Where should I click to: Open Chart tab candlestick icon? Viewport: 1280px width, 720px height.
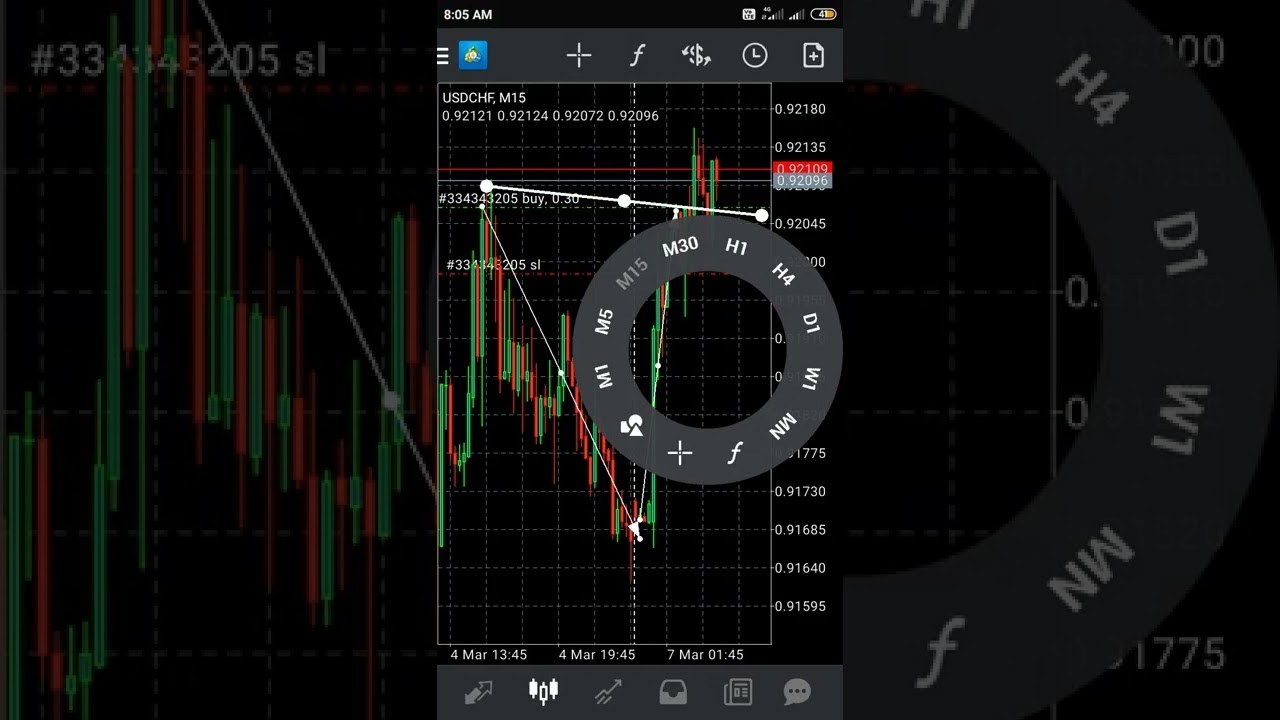543,691
